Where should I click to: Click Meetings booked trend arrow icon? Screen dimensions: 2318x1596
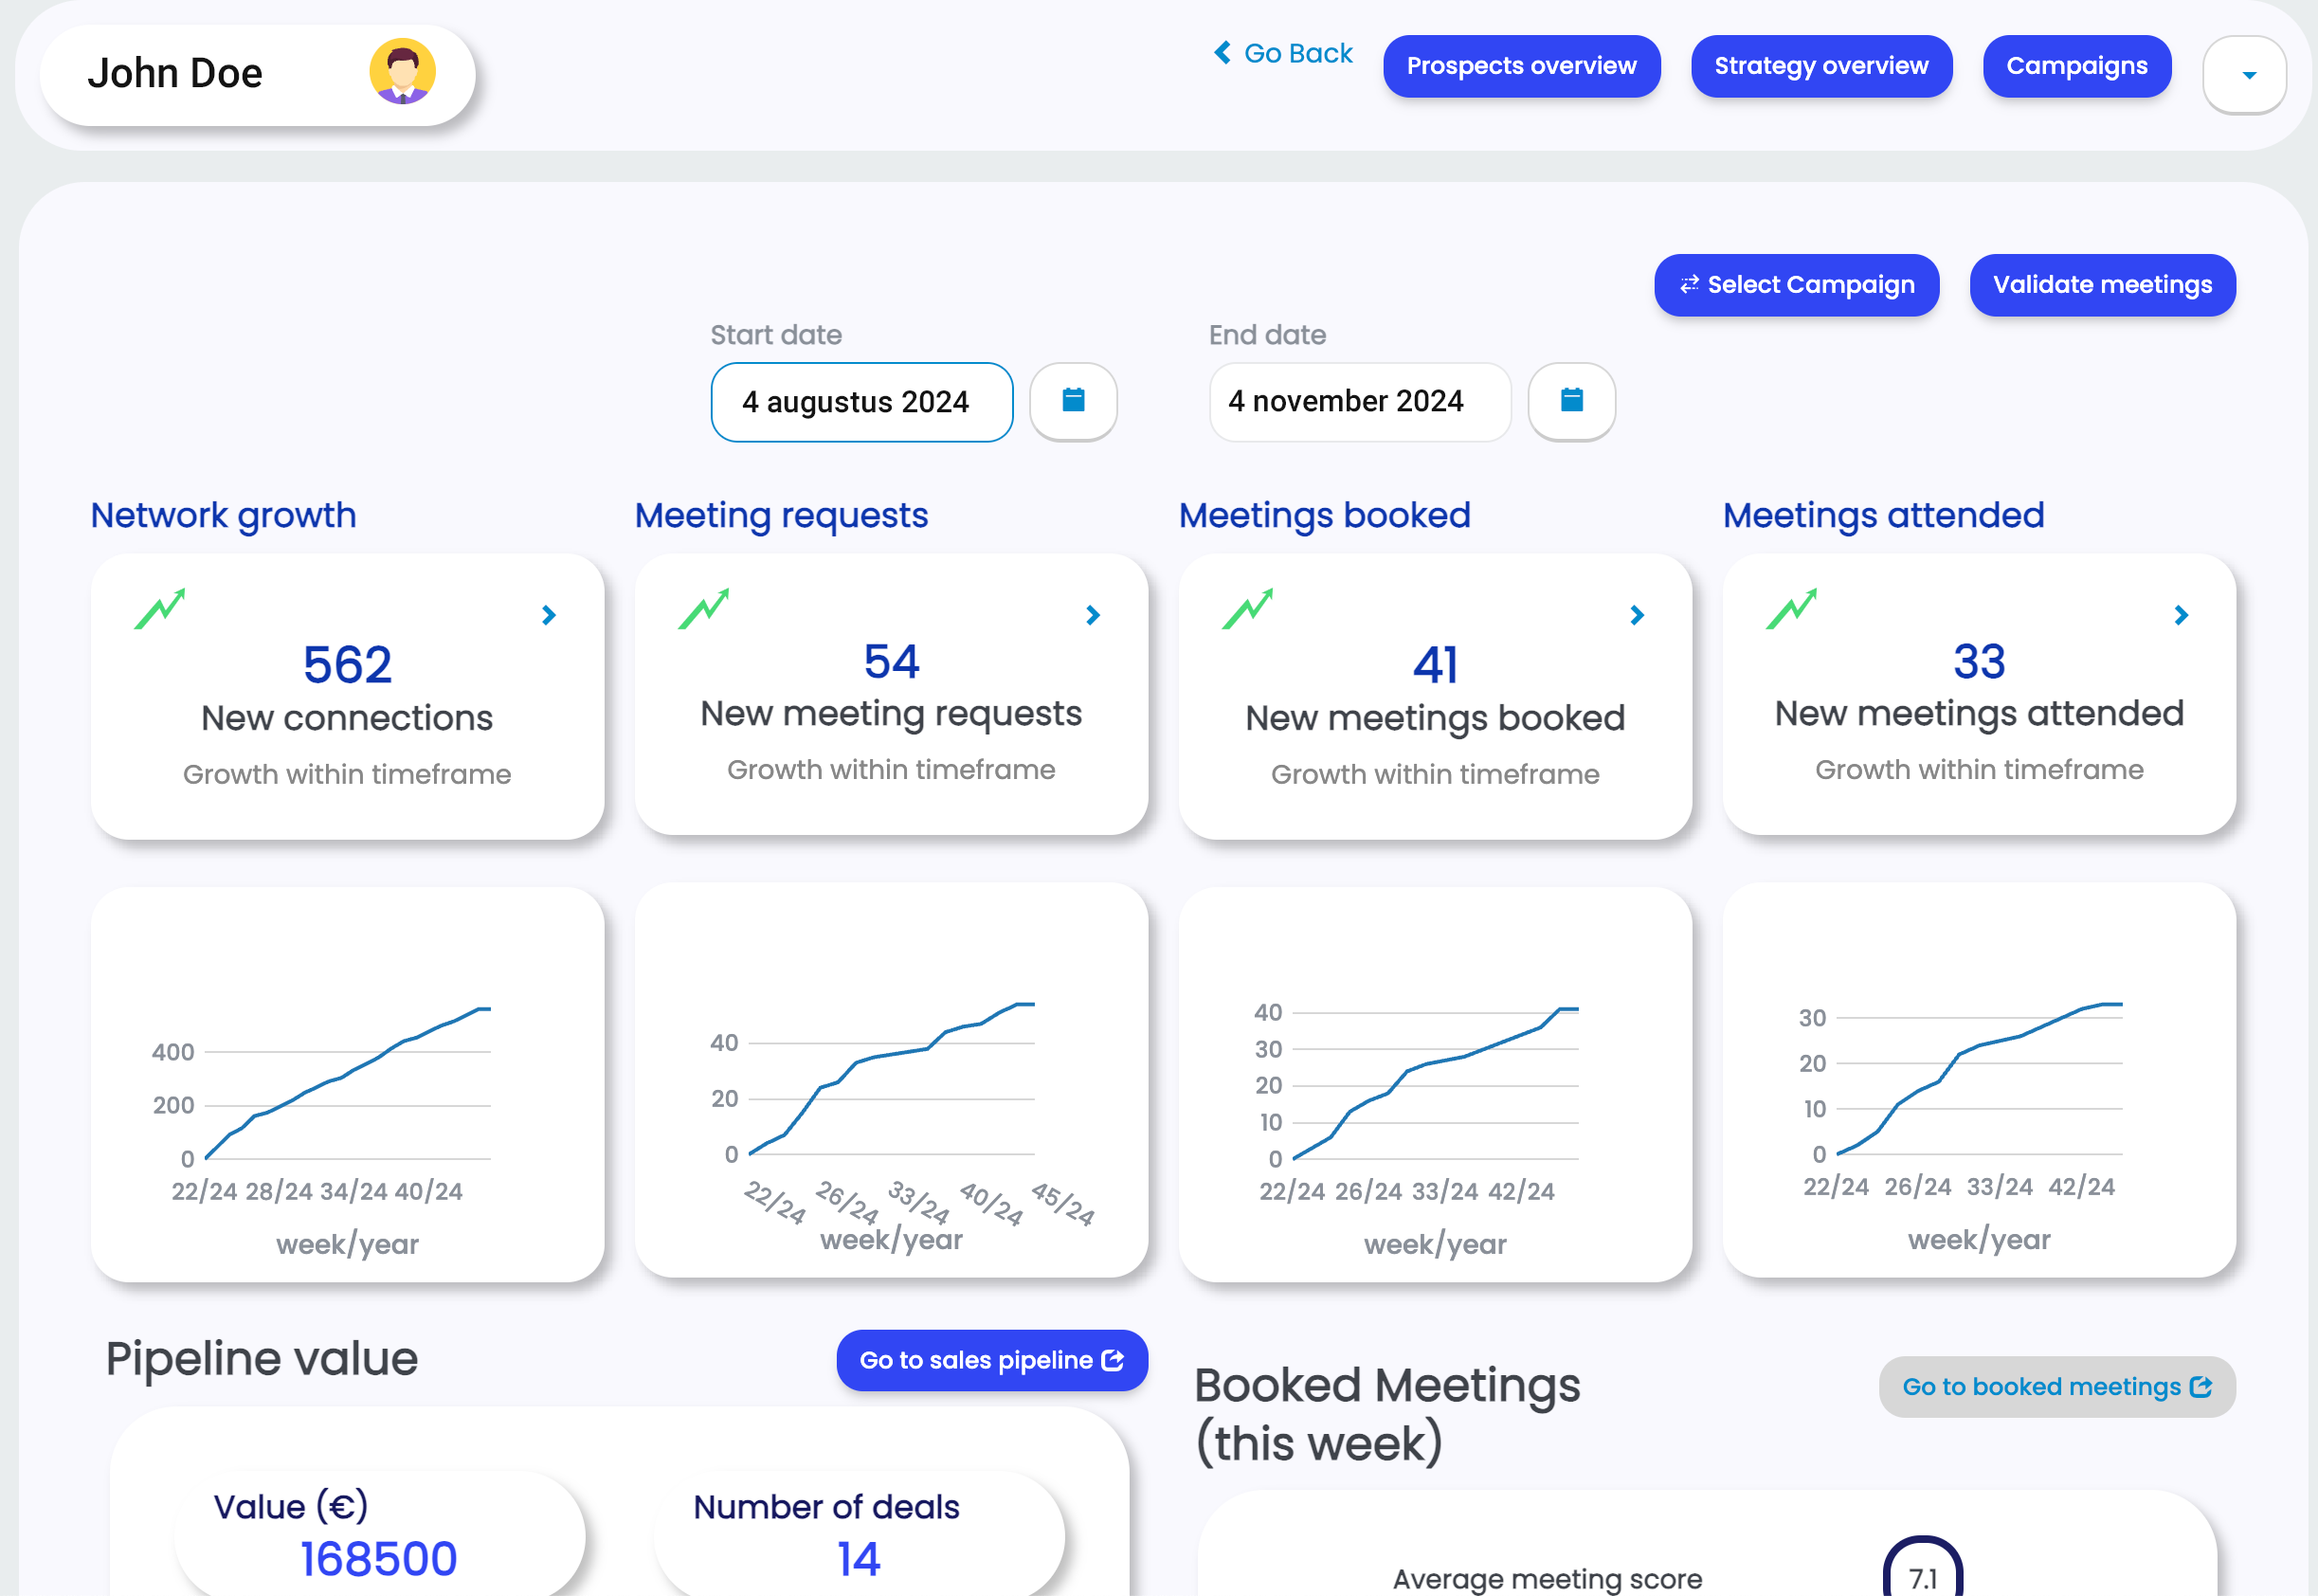click(x=1248, y=609)
